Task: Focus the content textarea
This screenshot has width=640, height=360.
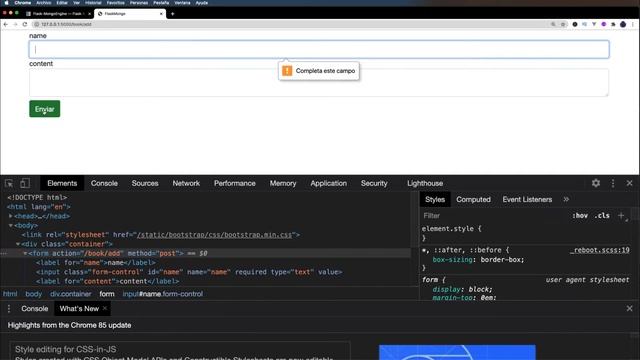Action: click(x=319, y=82)
